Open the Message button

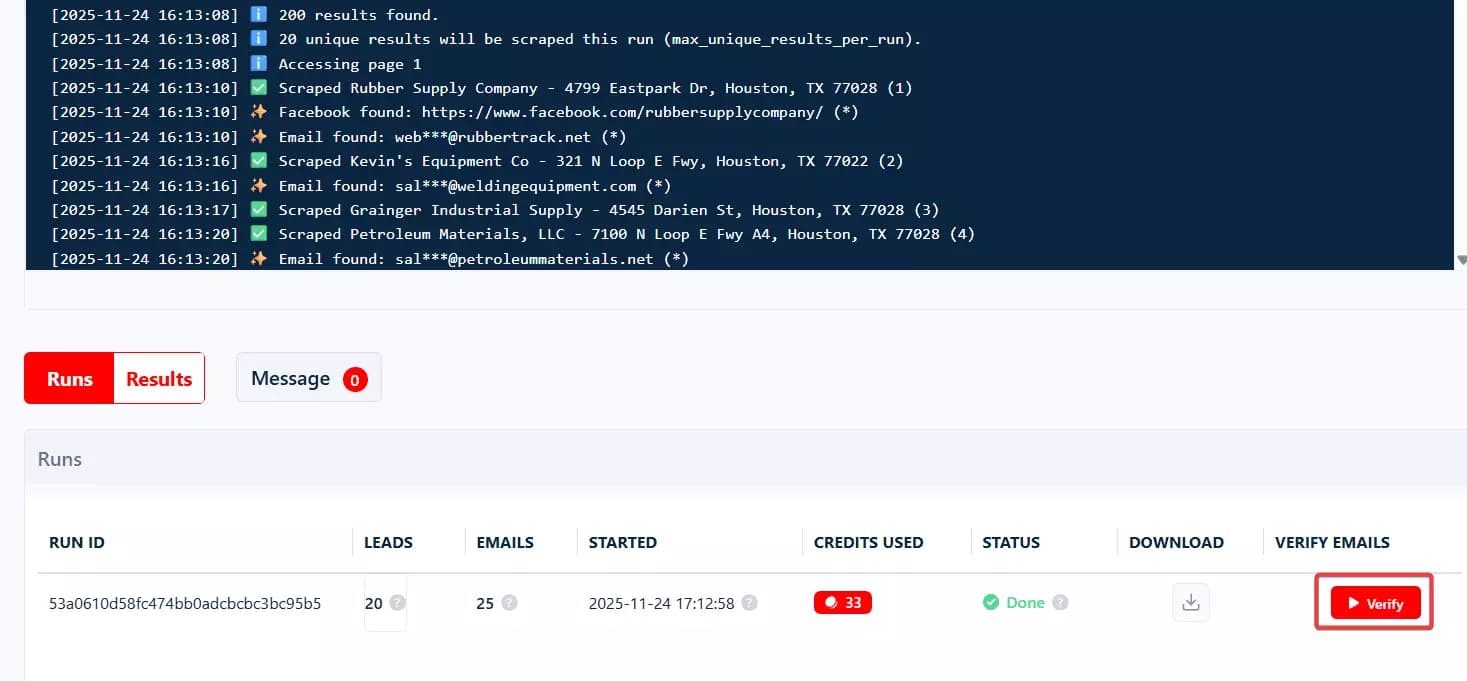coord(291,378)
